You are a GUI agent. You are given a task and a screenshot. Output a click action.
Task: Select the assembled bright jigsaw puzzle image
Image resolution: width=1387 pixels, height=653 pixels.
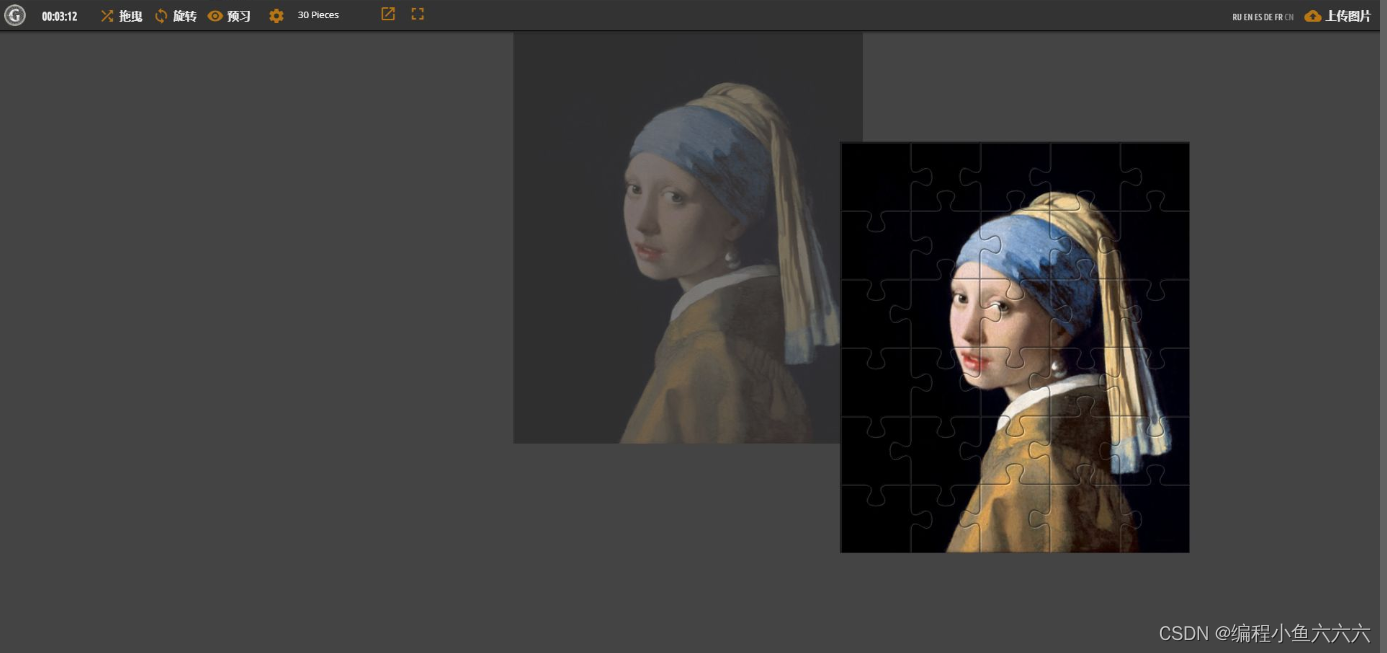coord(1015,347)
